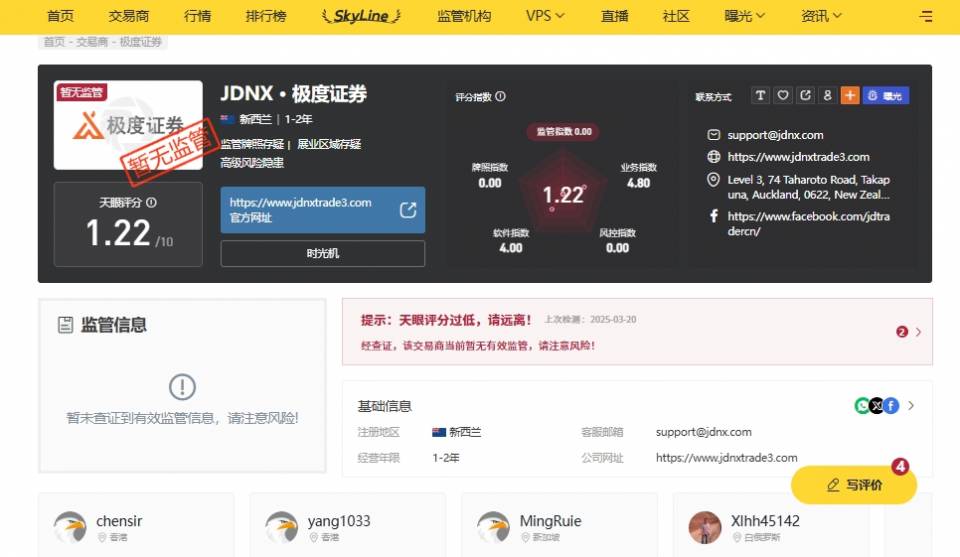Screen dimensions: 960x557
Task: Expand the low score warning chevron
Action: 918,332
